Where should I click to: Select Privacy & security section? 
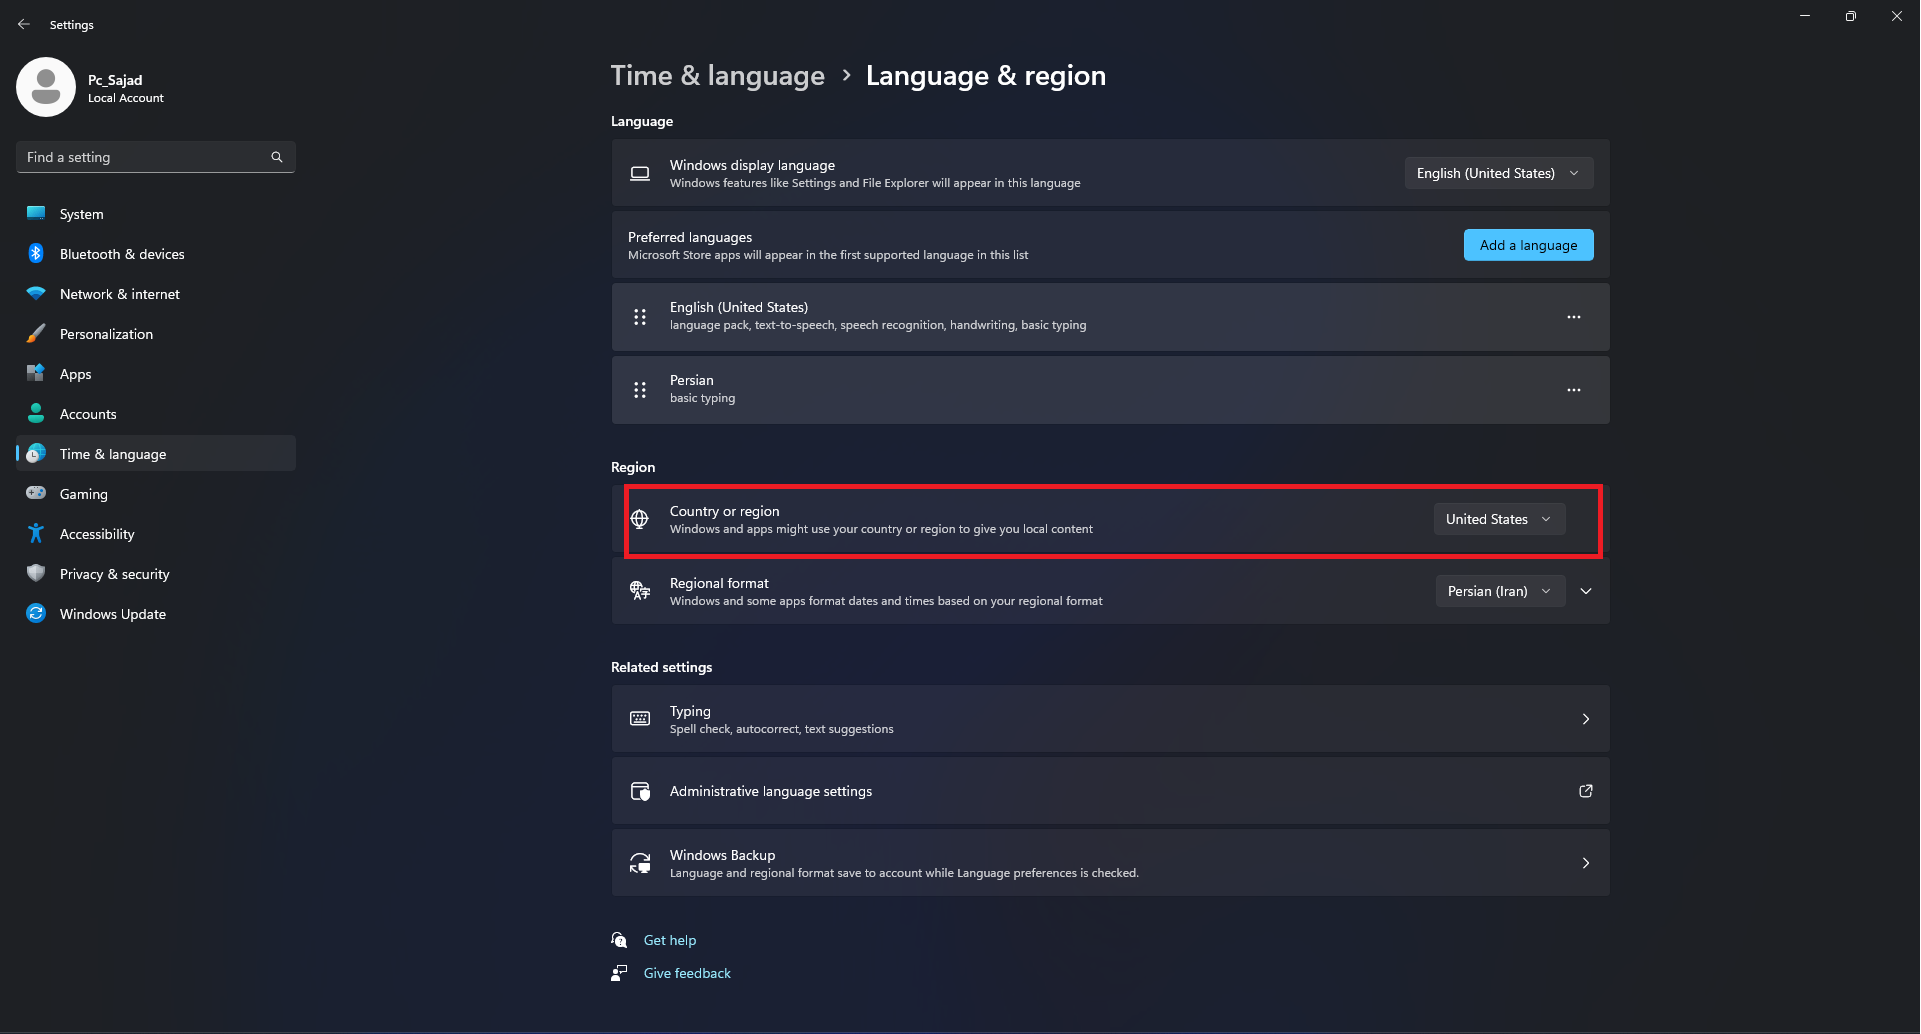tap(156, 574)
